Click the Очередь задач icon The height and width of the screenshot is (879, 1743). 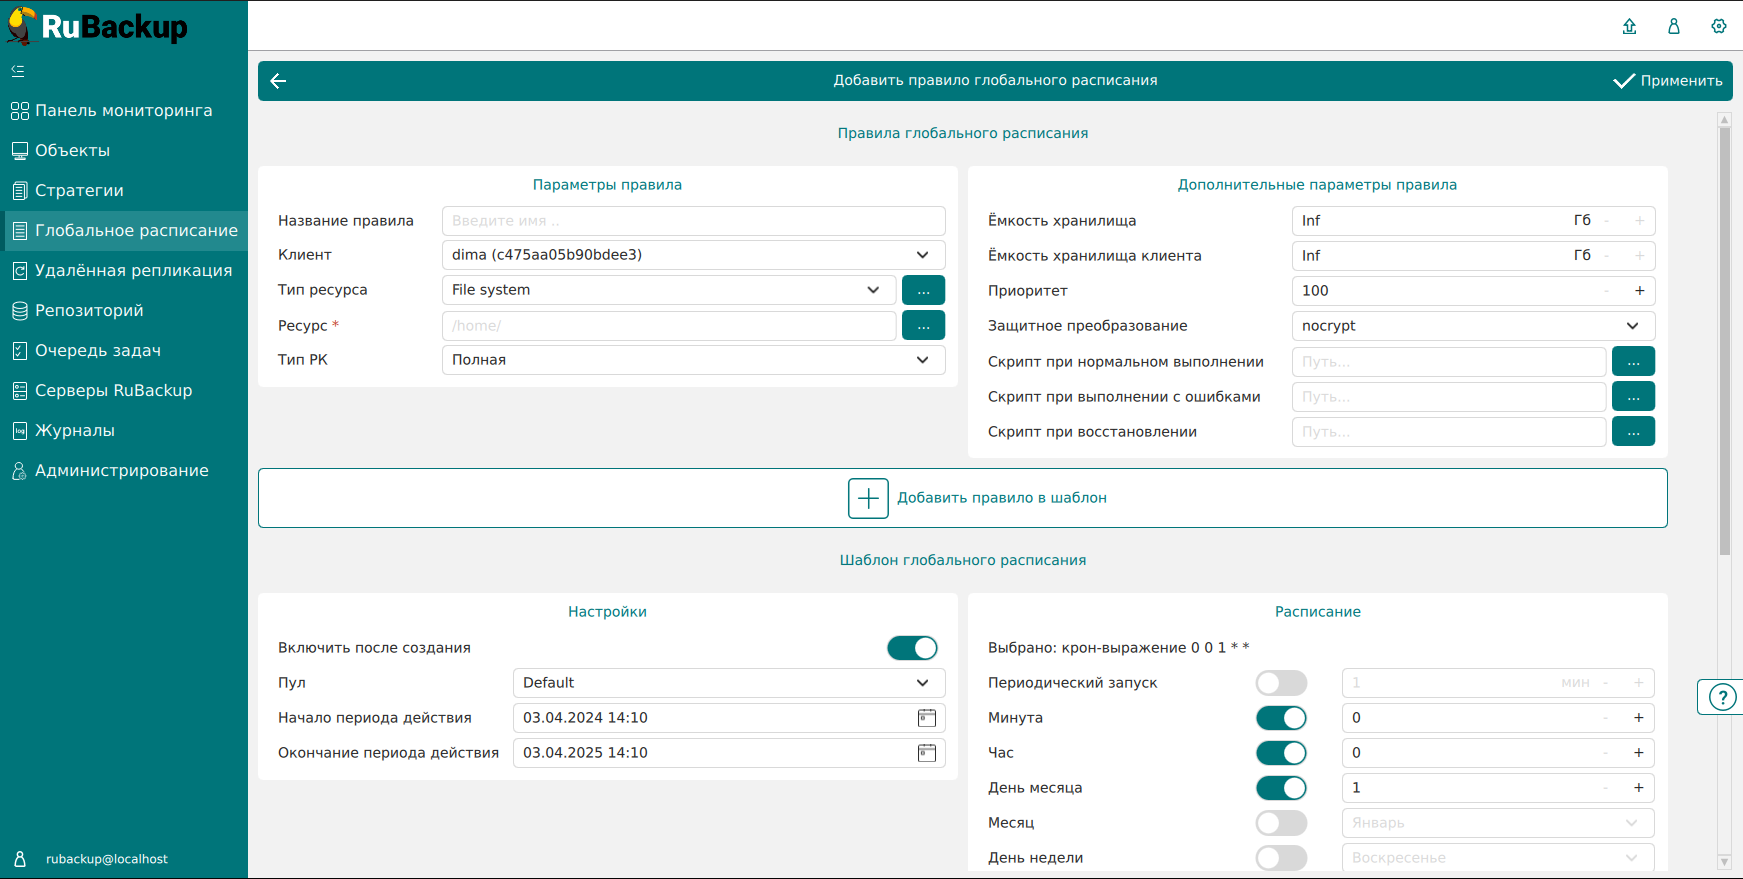click(x=19, y=350)
